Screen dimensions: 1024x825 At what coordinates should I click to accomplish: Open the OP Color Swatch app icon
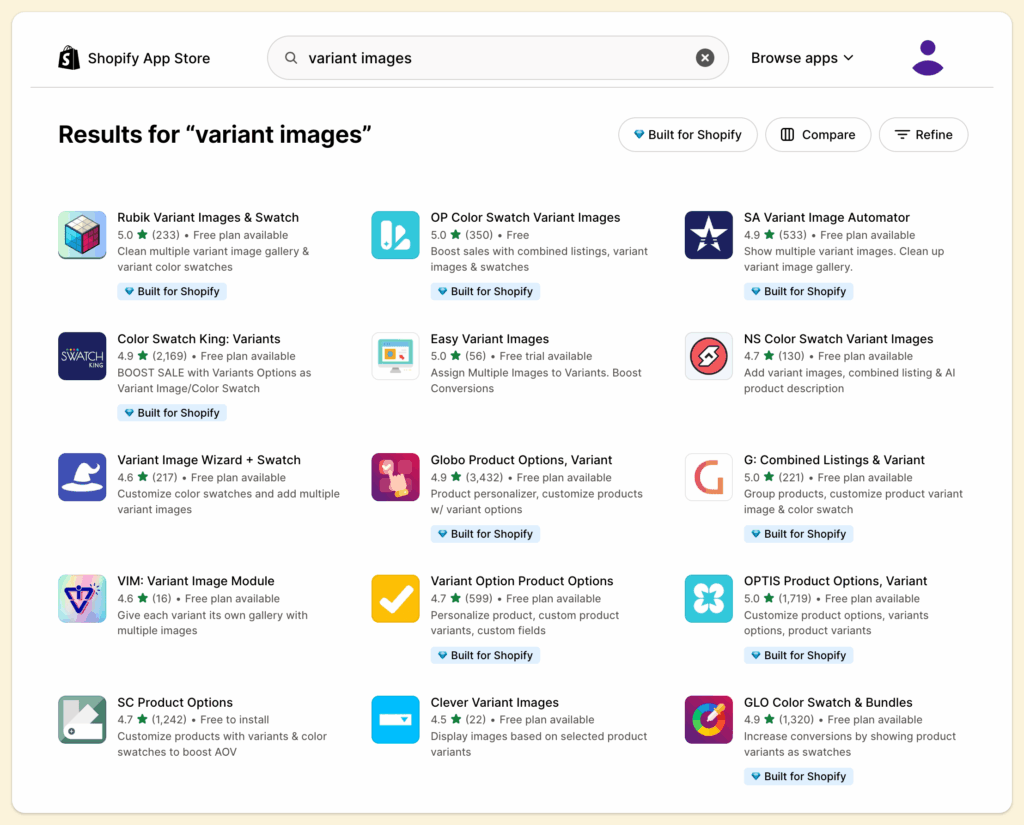pos(395,235)
